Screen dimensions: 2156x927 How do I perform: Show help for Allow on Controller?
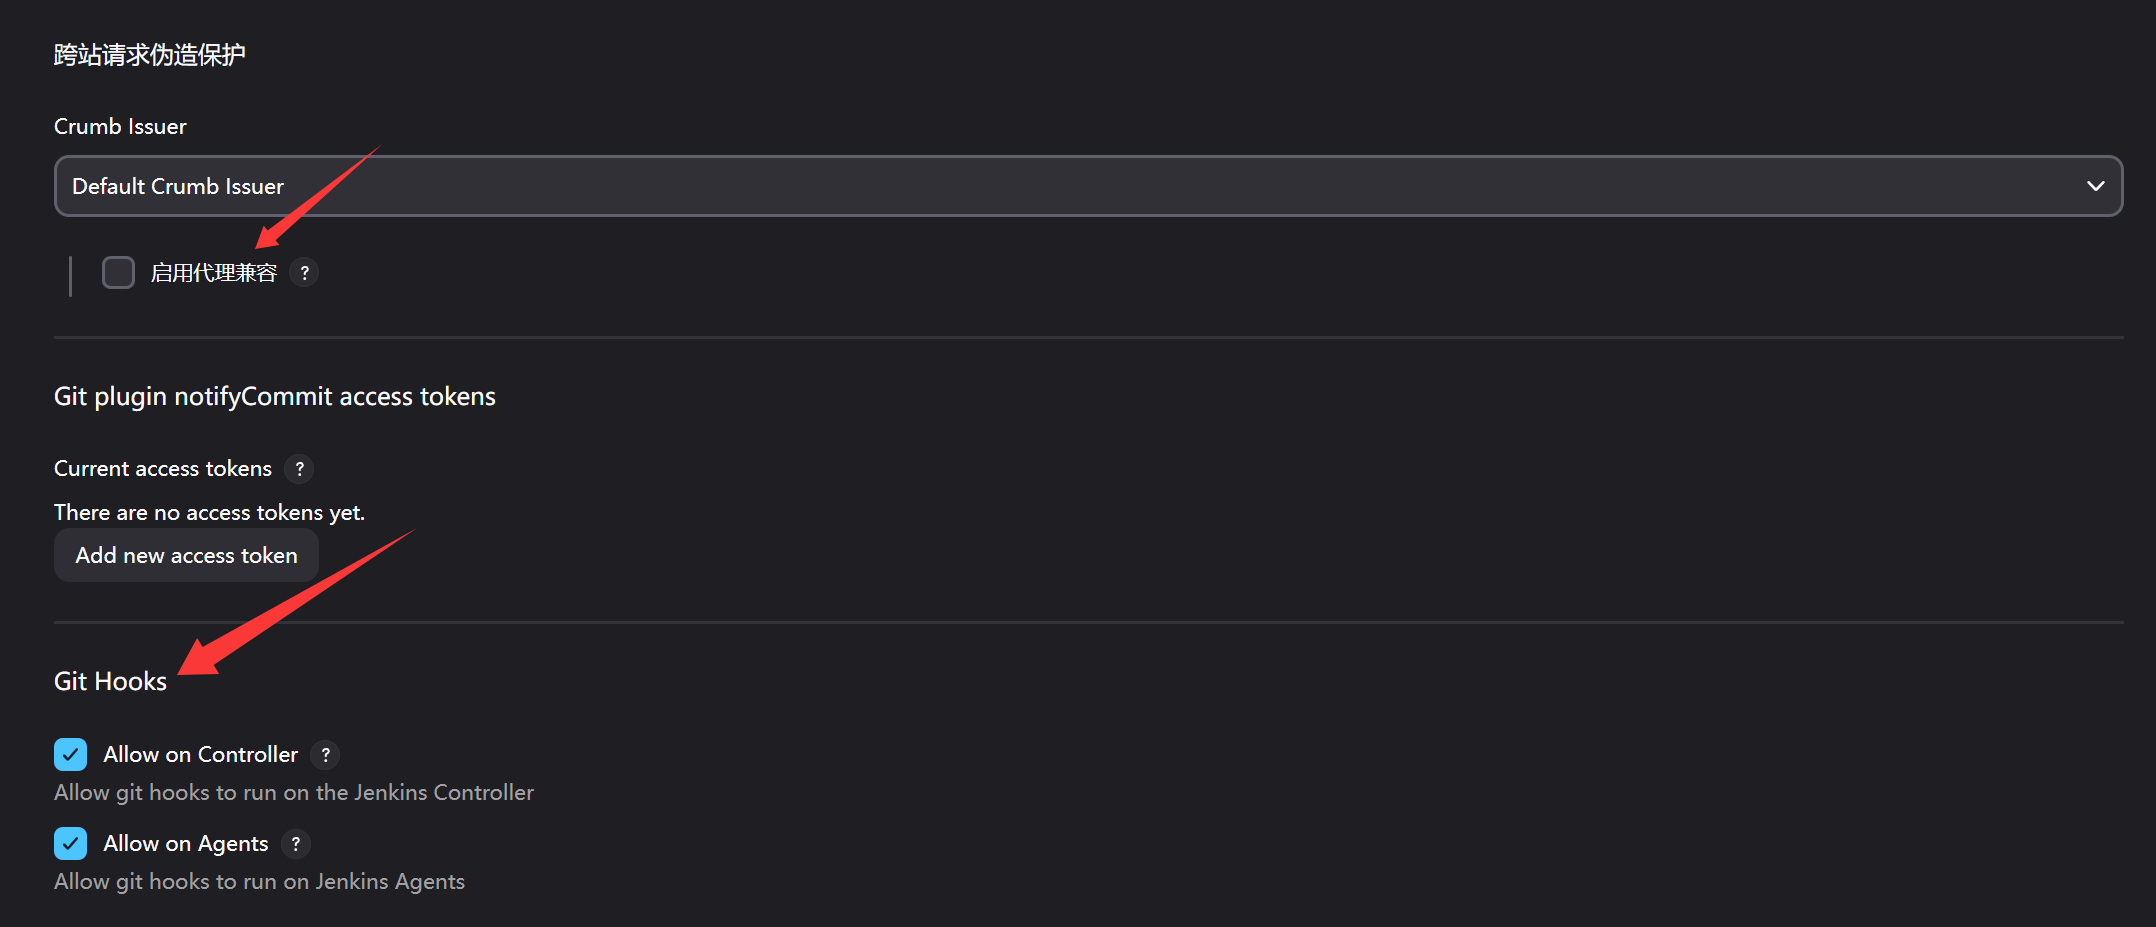pos(325,754)
